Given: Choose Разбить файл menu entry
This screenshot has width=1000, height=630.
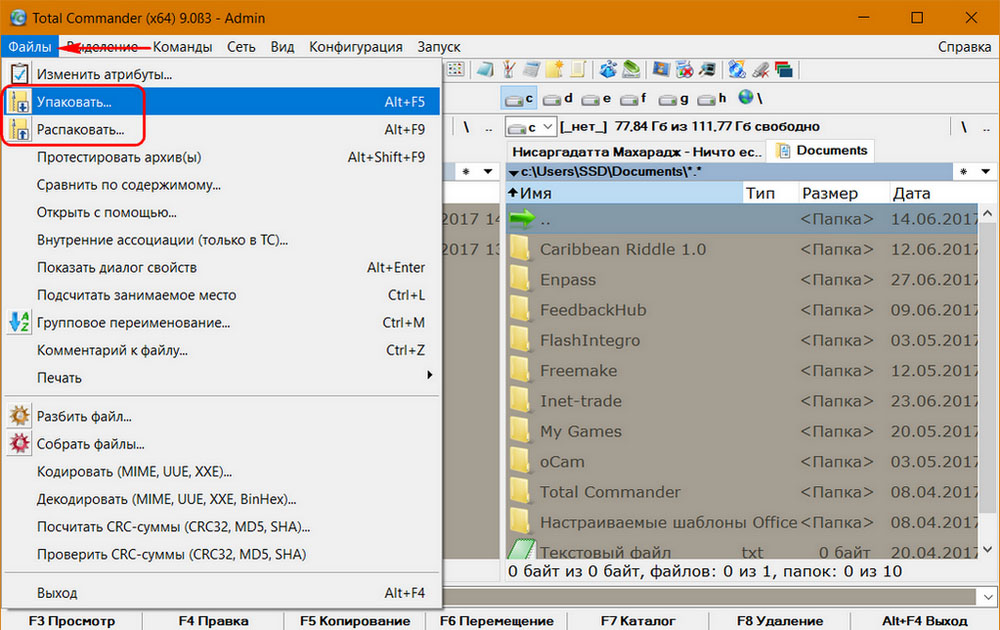Looking at the screenshot, I should coord(222,416).
